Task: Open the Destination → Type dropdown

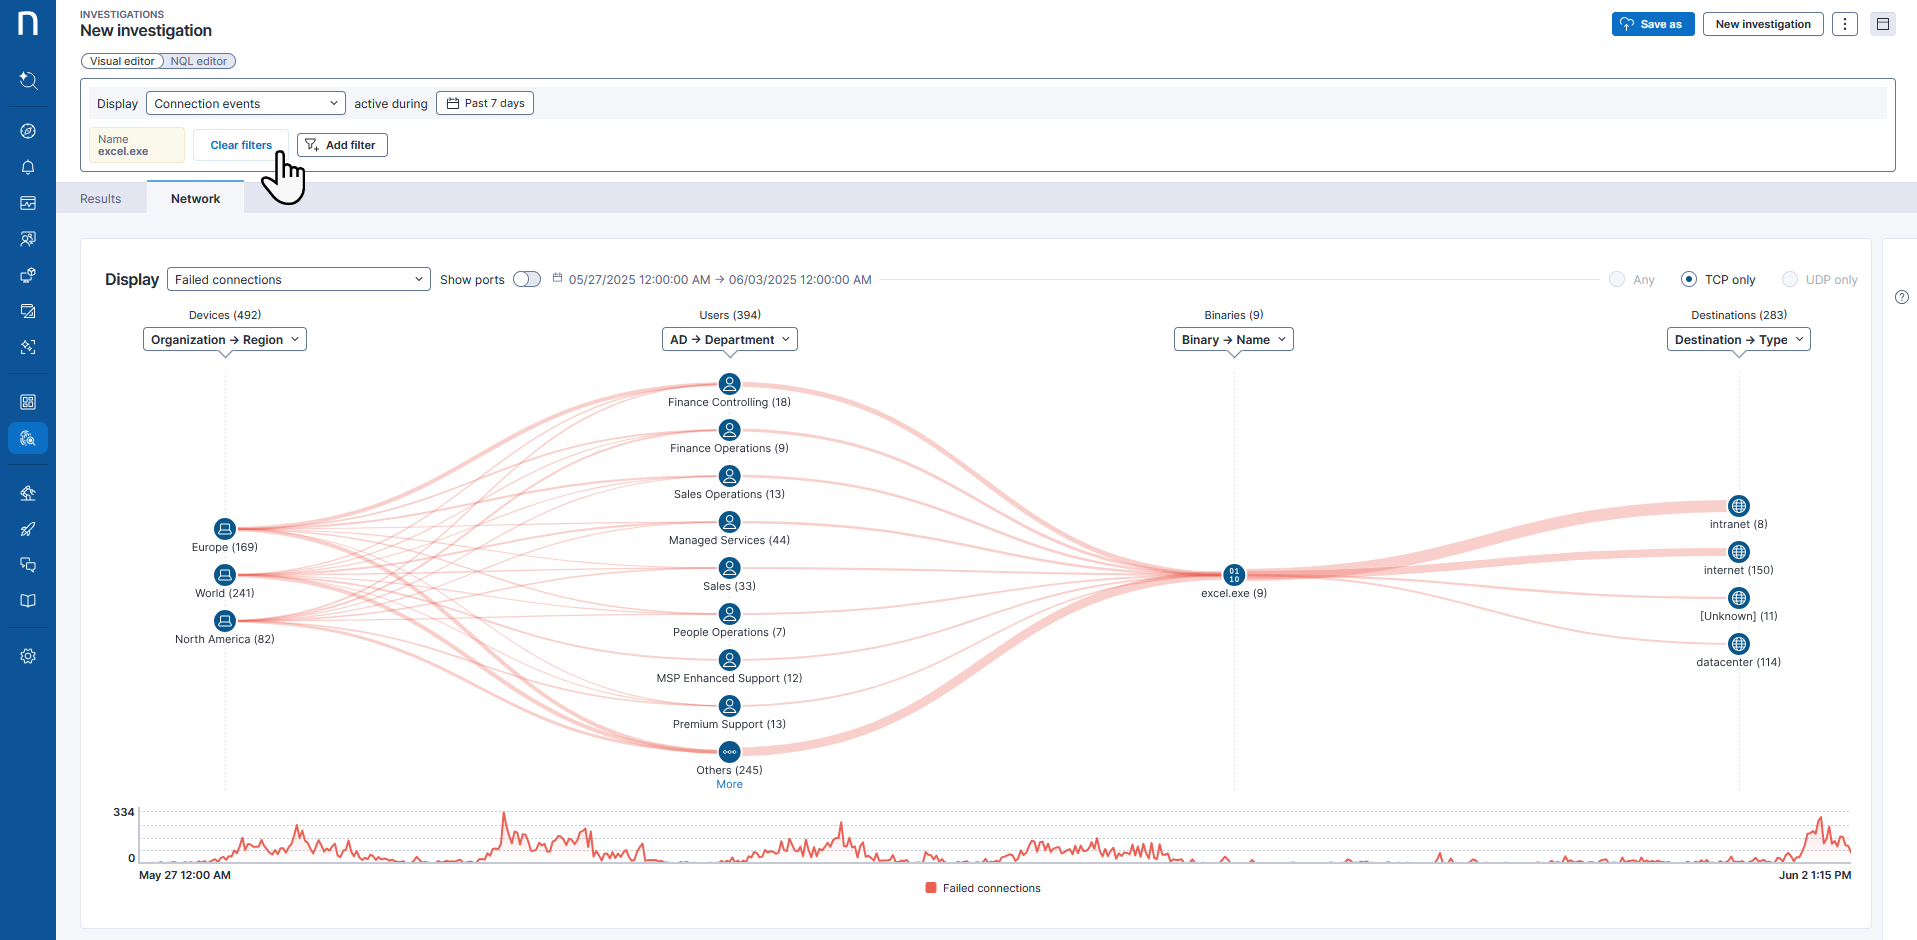Action: [x=1738, y=340]
